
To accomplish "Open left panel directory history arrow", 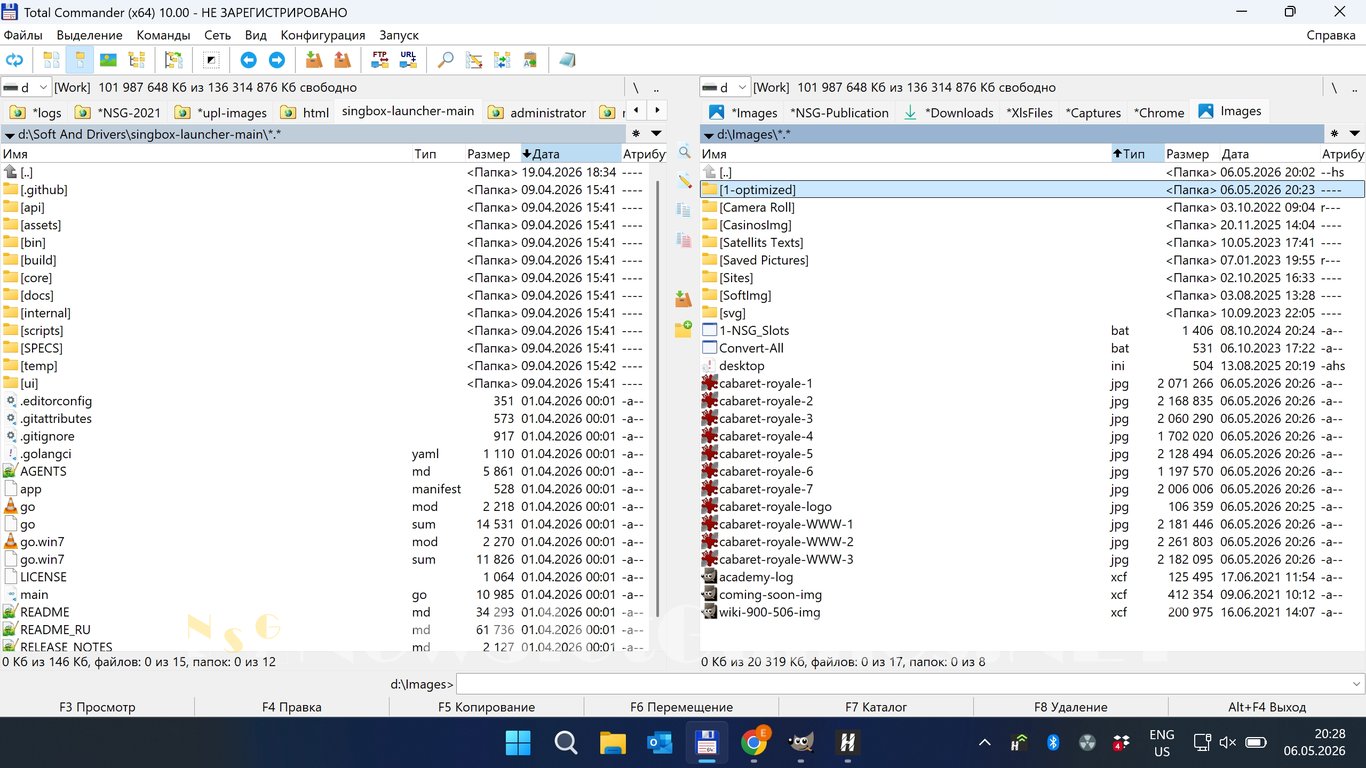I will (656, 133).
